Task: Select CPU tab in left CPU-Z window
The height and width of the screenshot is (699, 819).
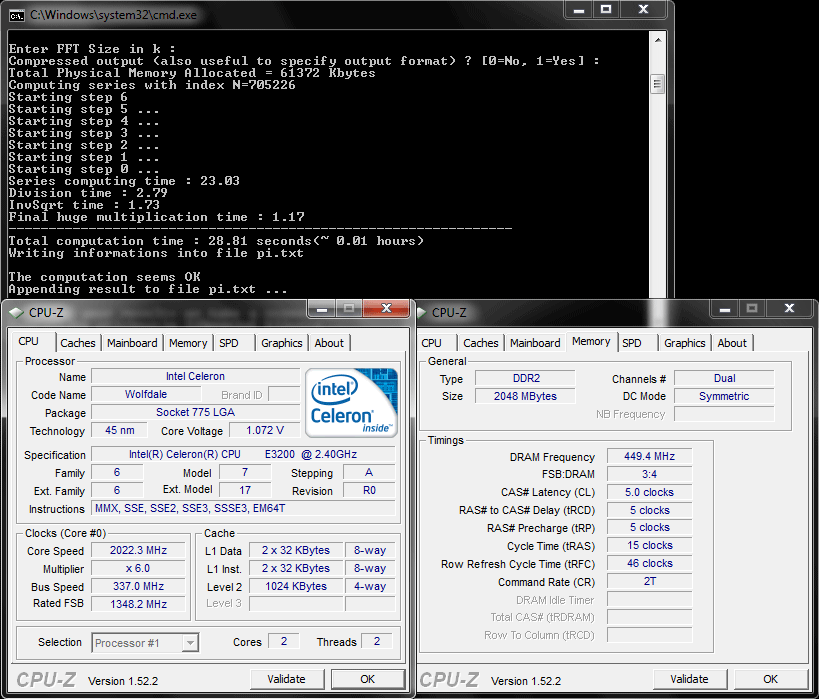Action: [x=29, y=342]
